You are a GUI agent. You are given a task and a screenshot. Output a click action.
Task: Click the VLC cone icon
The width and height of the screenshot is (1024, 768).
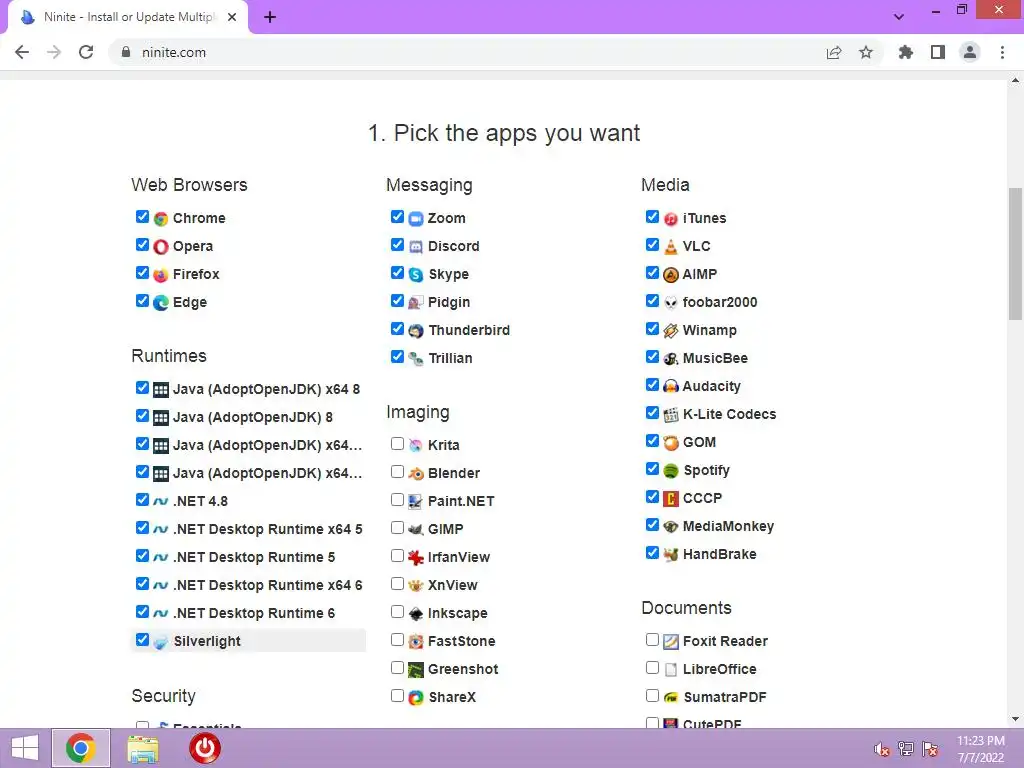click(x=671, y=246)
